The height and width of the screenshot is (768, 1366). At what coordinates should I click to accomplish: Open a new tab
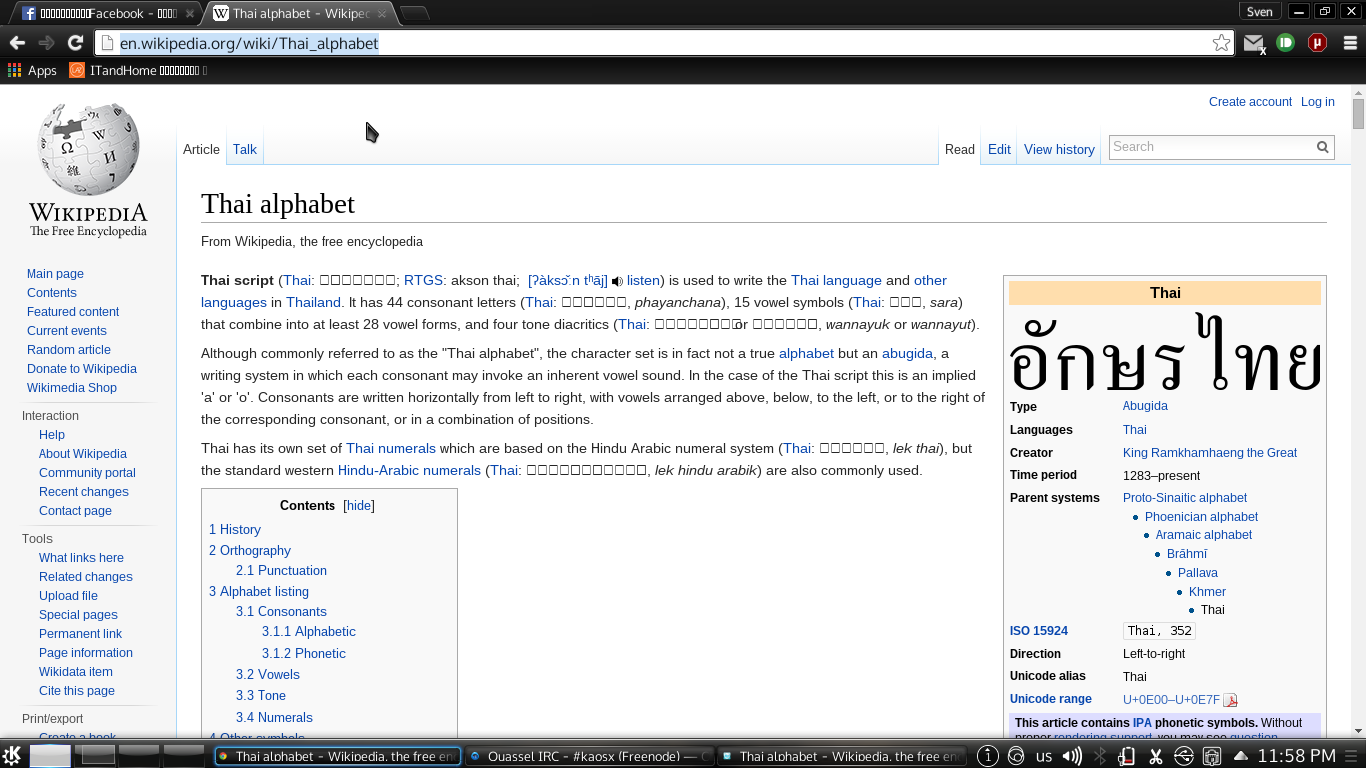pyautogui.click(x=414, y=13)
